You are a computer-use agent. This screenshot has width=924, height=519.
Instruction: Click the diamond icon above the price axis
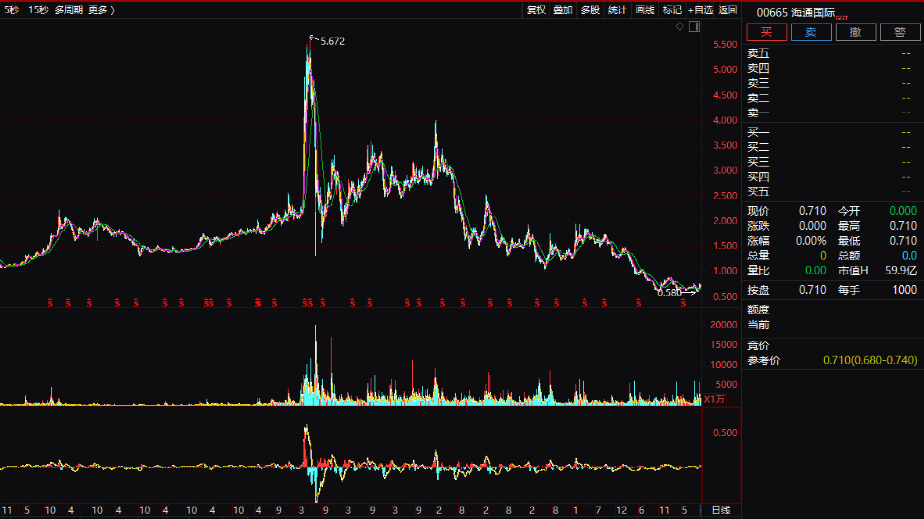(679, 27)
